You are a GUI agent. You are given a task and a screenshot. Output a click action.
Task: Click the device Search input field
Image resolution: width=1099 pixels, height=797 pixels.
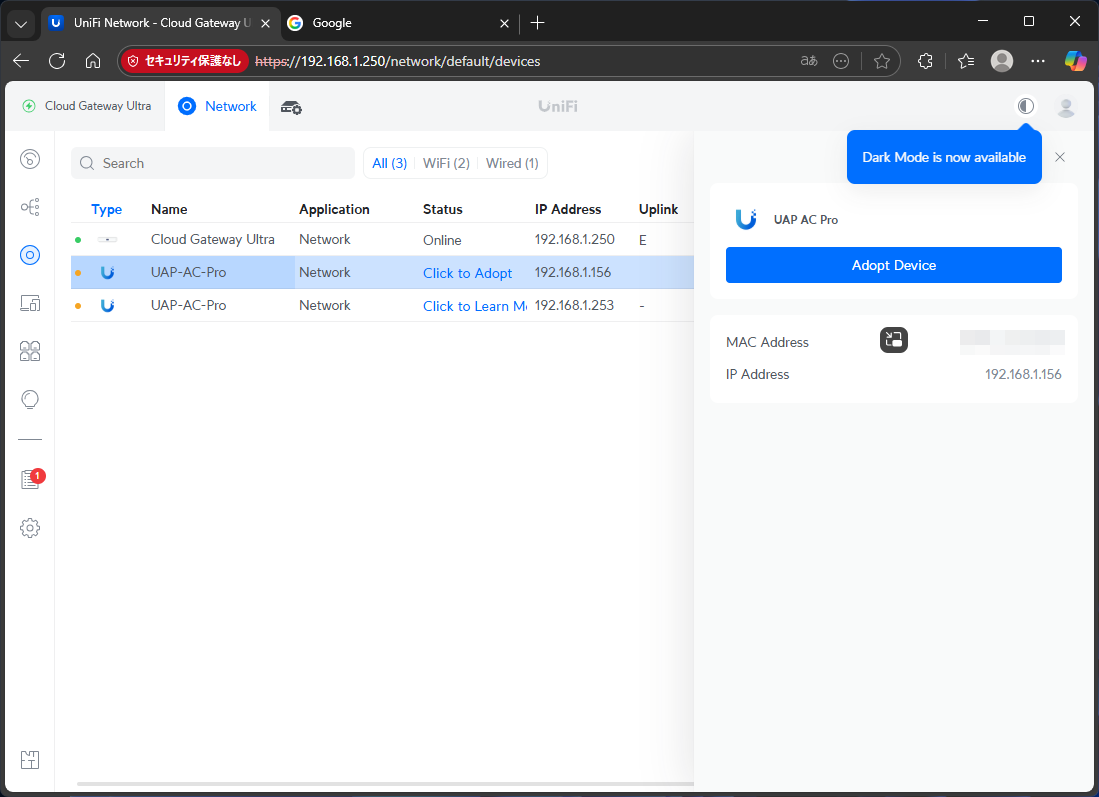[213, 163]
